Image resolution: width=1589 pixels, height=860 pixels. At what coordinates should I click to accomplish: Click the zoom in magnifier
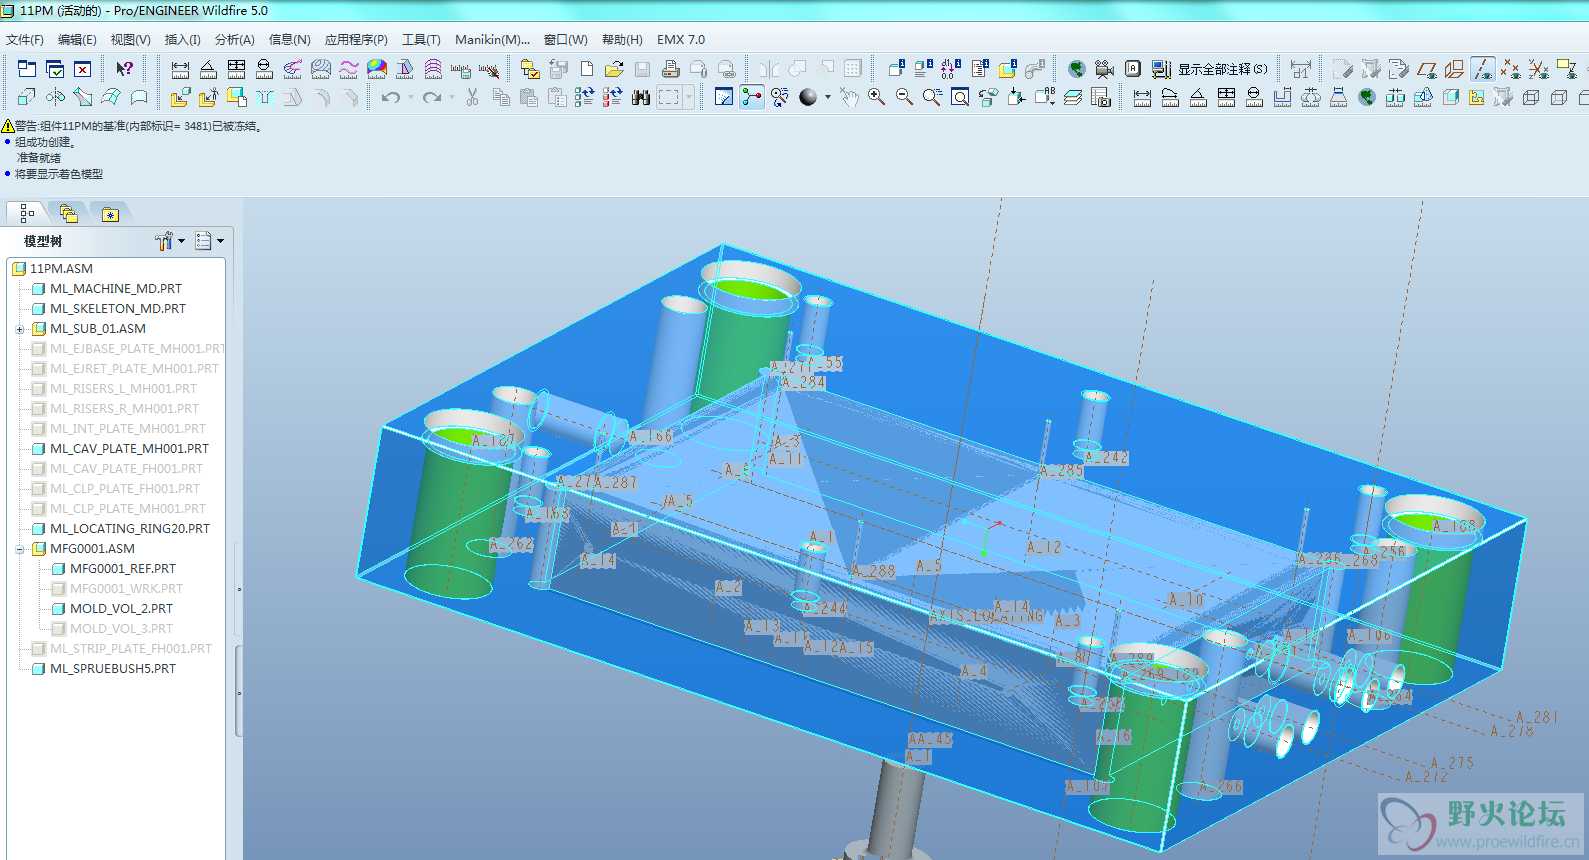pos(876,97)
